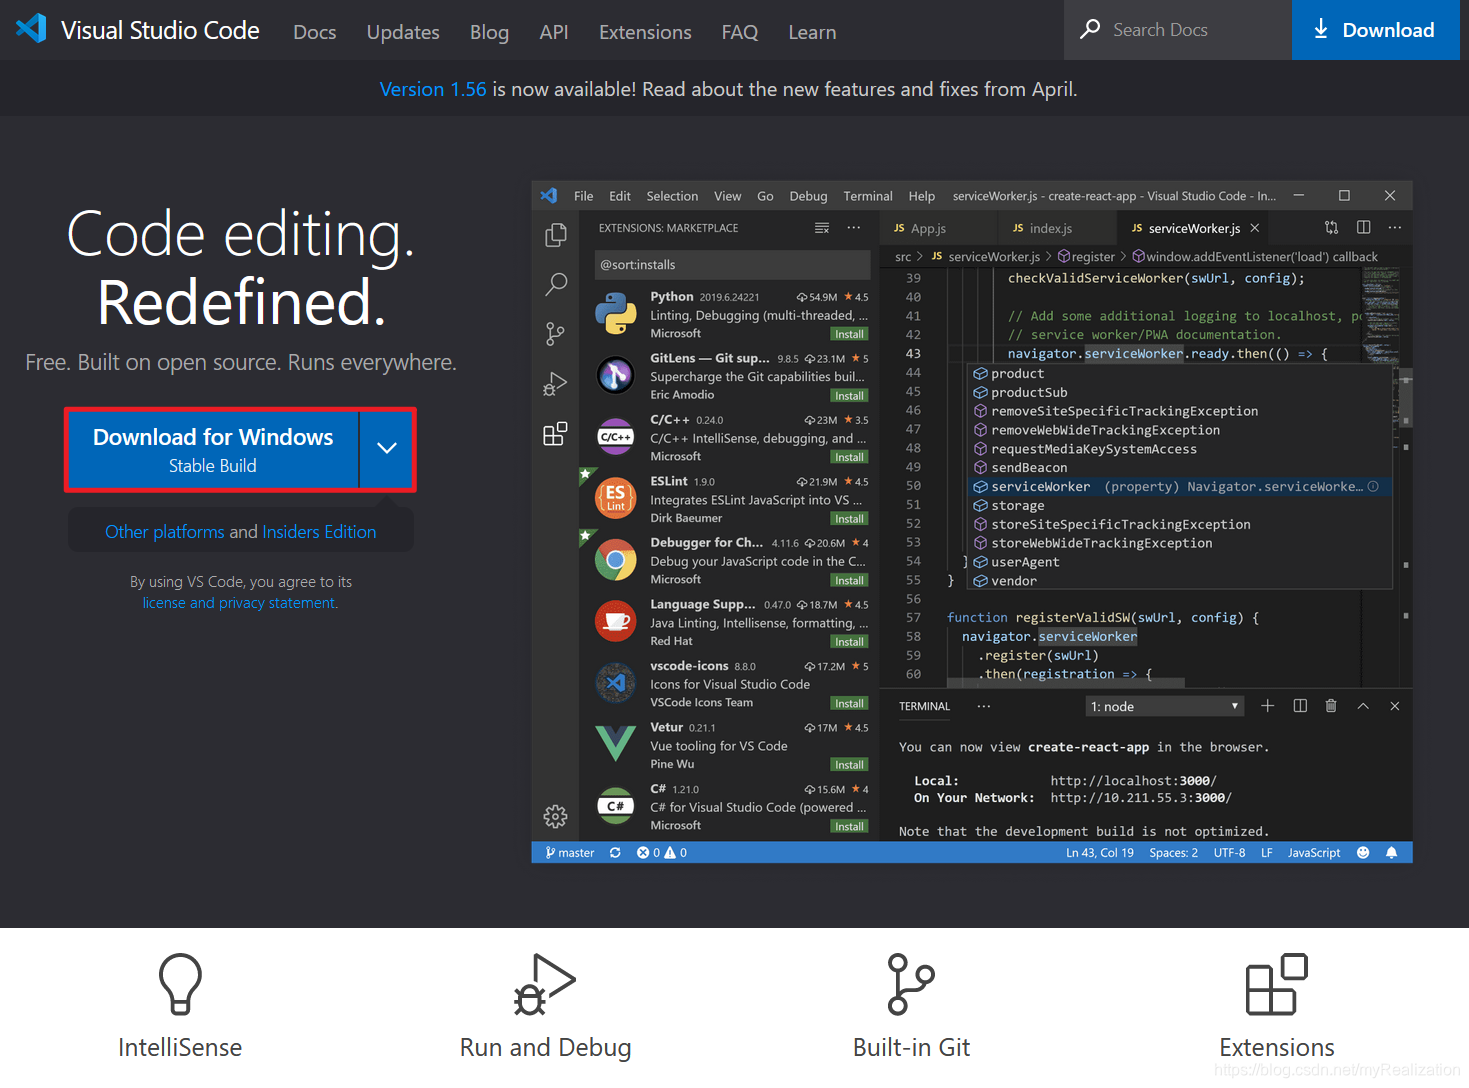
Task: Click the split editor icon
Action: pyautogui.click(x=1363, y=228)
